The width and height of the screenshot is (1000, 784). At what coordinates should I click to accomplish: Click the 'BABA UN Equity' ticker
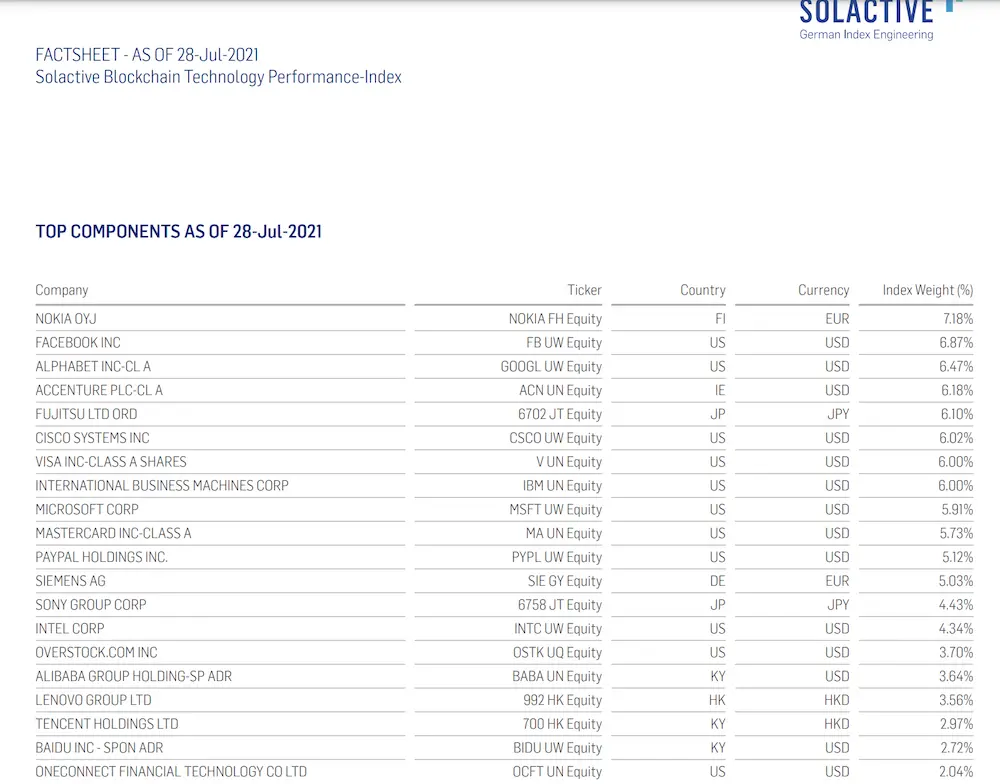(557, 676)
